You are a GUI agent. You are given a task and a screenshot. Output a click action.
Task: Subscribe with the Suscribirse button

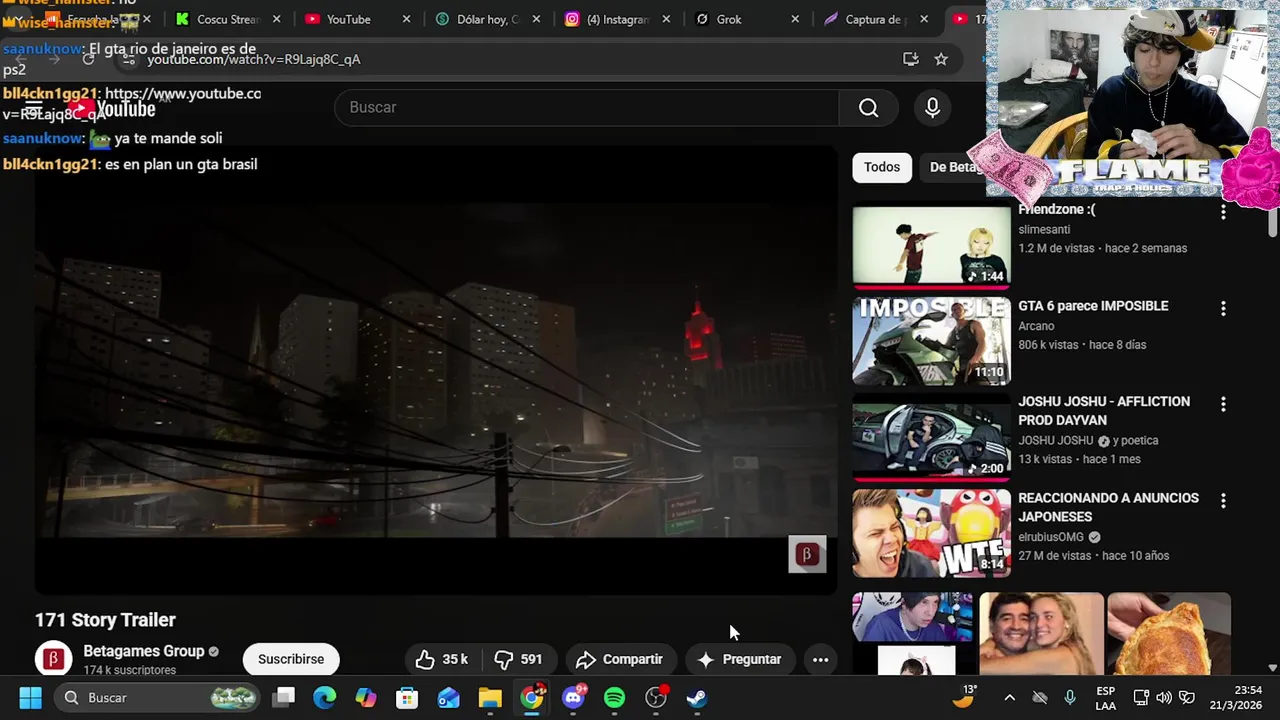pos(291,659)
